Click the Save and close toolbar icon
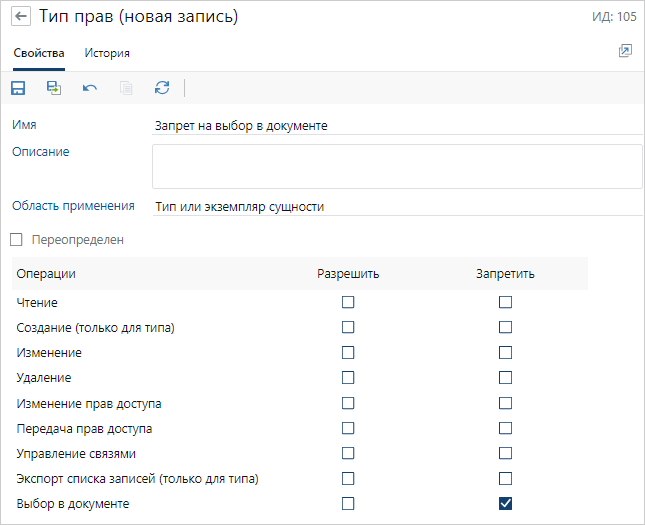The height and width of the screenshot is (525, 645). (x=54, y=88)
